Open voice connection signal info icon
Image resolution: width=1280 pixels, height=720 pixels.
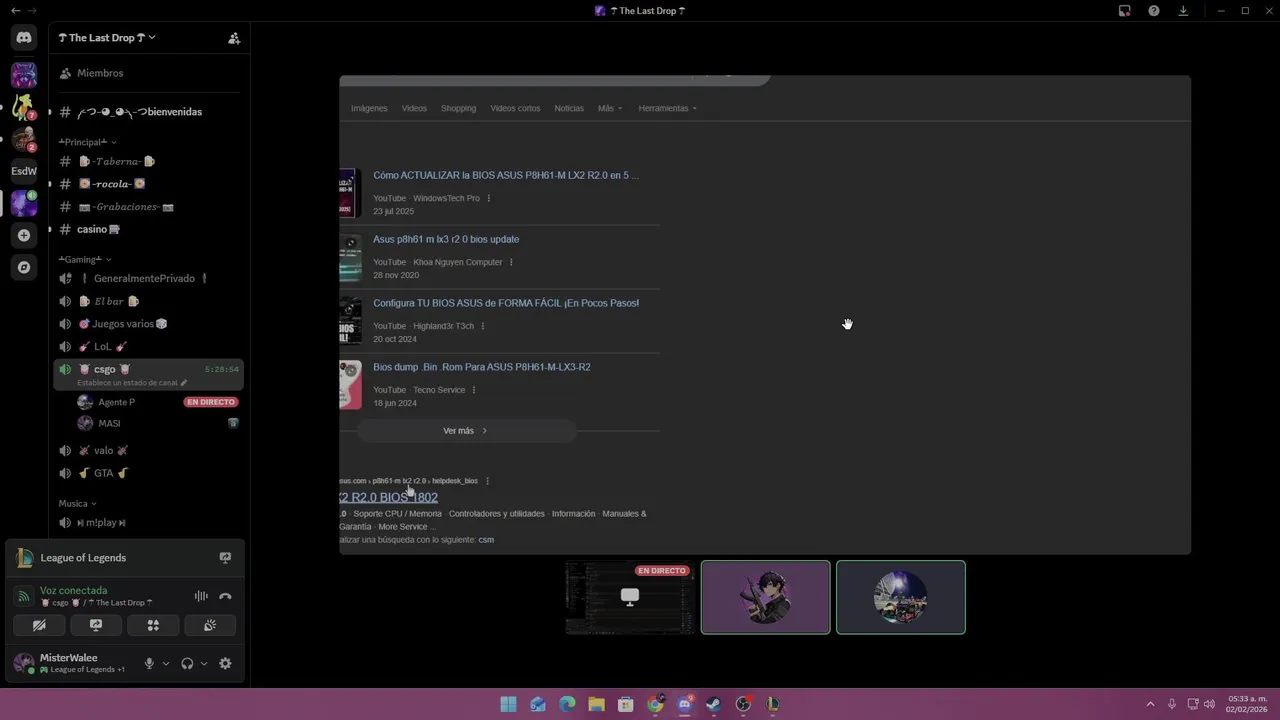point(24,596)
